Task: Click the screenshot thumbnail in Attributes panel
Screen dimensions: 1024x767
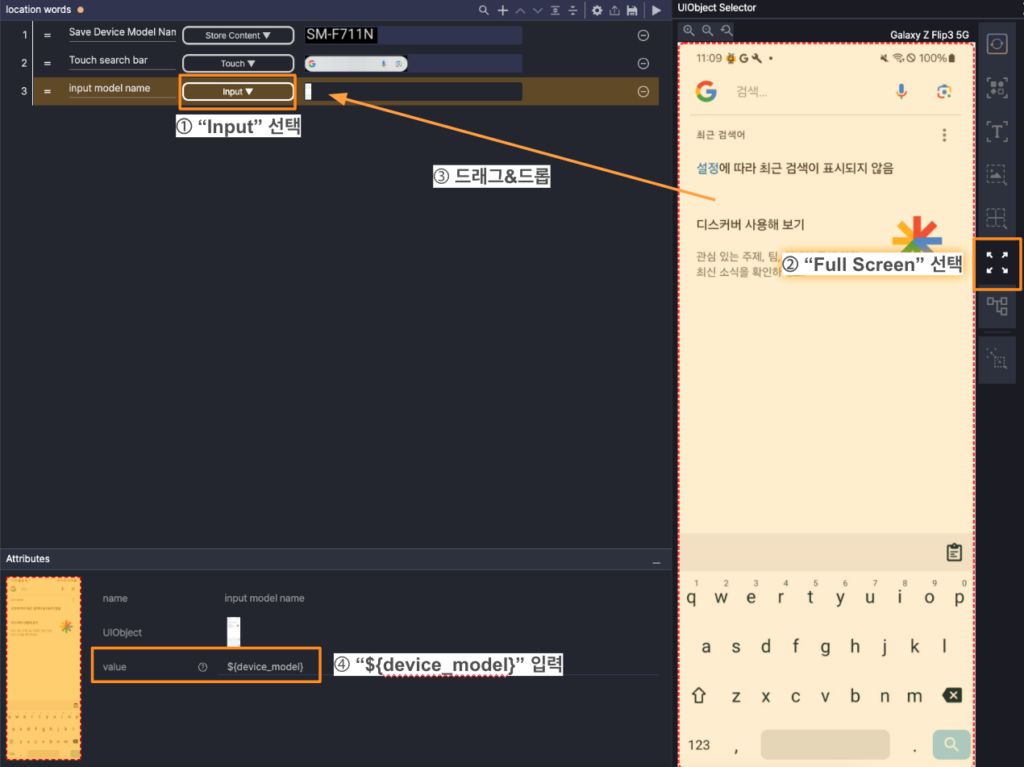Action: pos(43,667)
